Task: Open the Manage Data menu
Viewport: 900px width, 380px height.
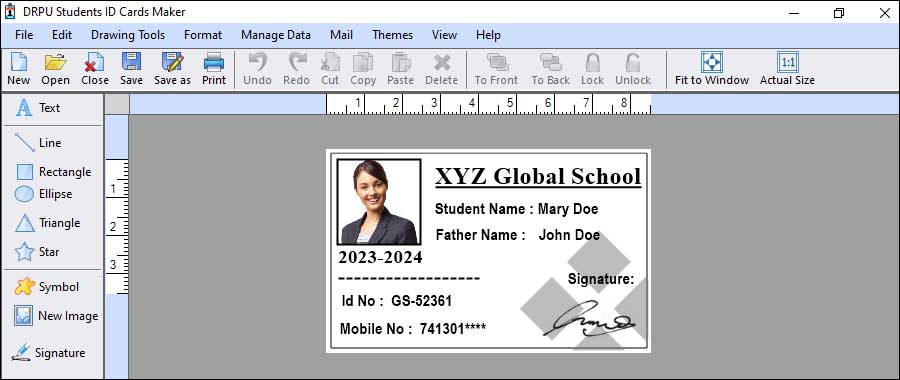Action: [x=276, y=35]
